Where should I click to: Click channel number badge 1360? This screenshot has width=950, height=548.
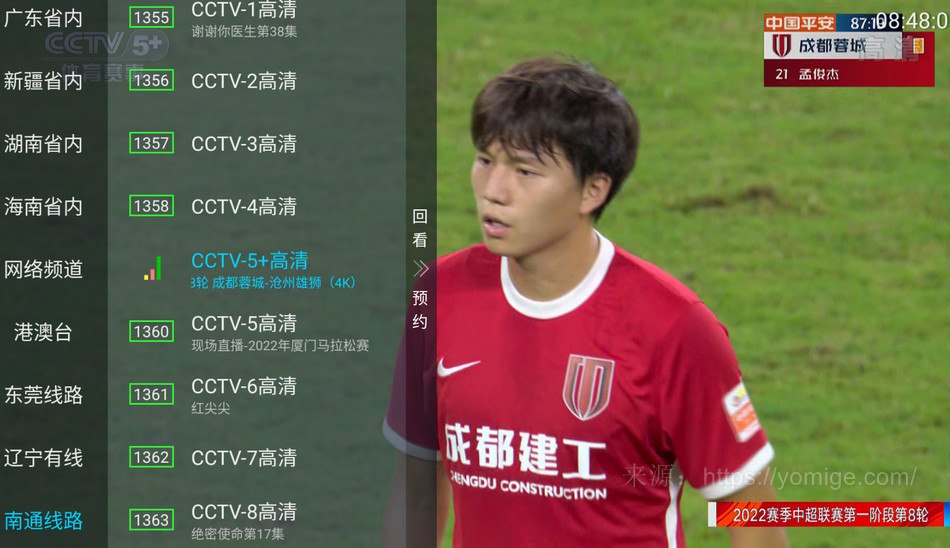[151, 332]
